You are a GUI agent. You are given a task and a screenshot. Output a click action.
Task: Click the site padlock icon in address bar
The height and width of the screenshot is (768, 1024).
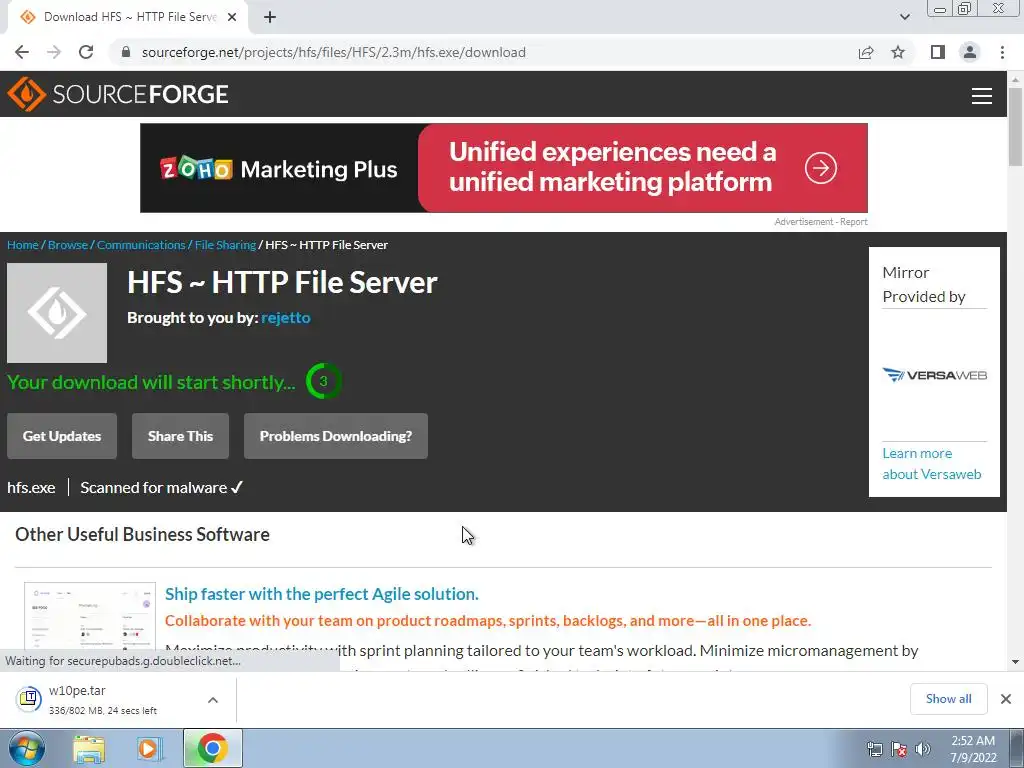click(126, 52)
